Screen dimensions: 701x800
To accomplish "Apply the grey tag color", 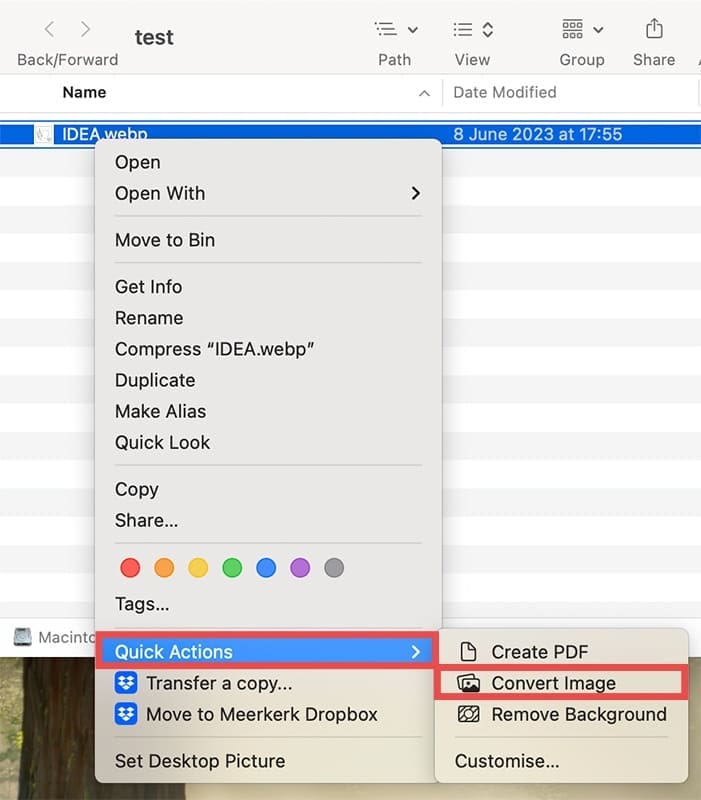I will click(x=334, y=568).
